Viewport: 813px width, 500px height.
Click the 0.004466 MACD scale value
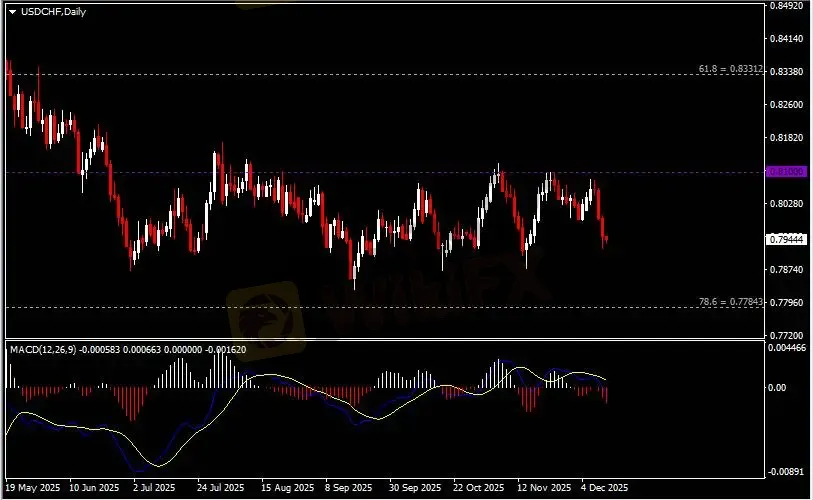coord(787,348)
